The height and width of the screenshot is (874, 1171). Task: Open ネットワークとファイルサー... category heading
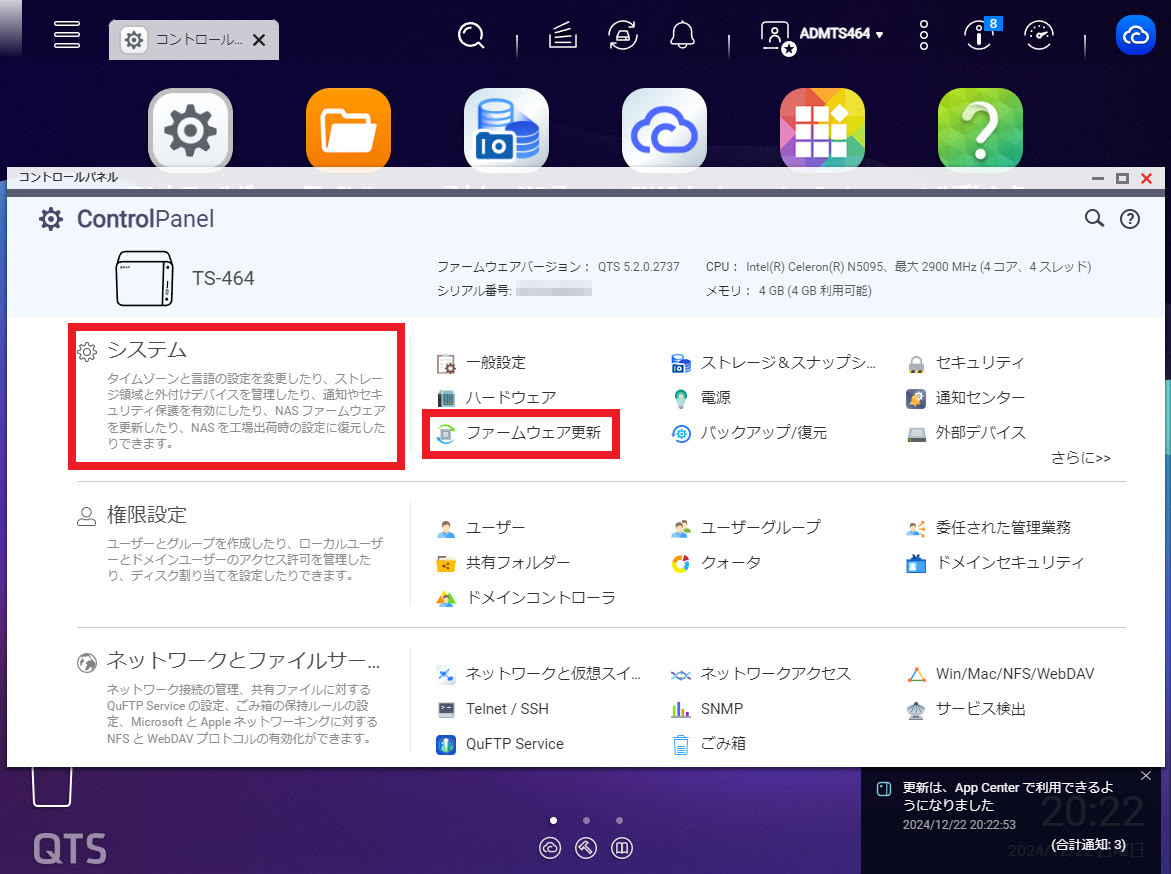(x=243, y=660)
